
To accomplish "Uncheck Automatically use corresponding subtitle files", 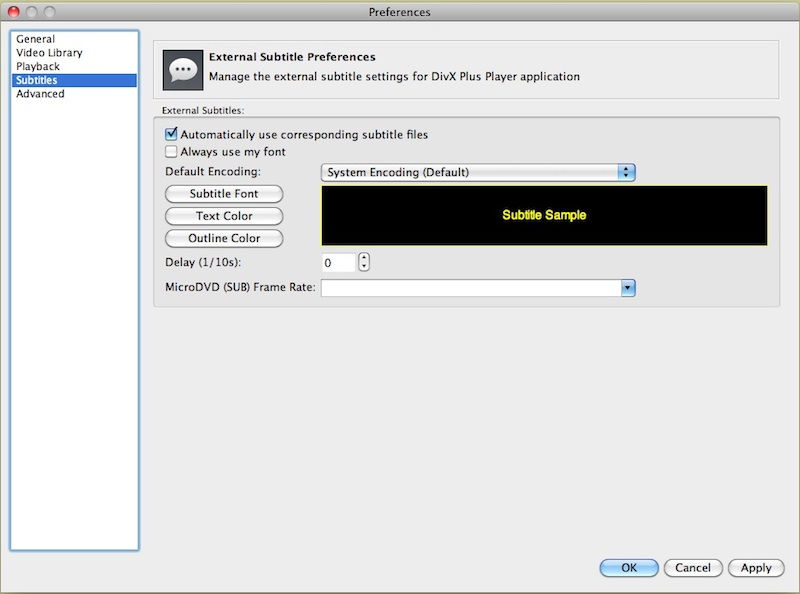I will (171, 134).
